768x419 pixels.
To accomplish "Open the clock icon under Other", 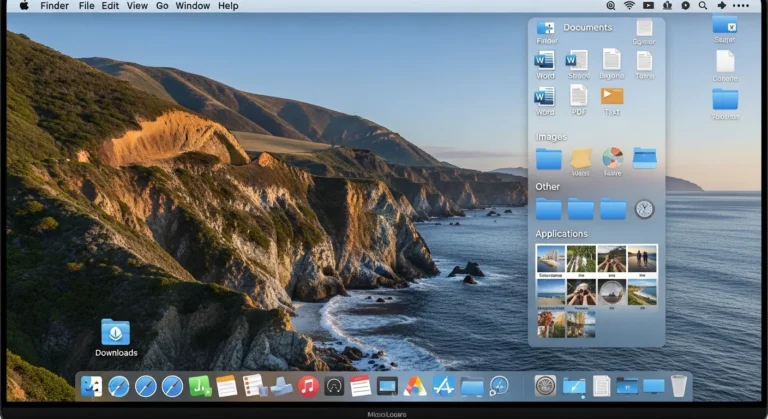I will 644,208.
